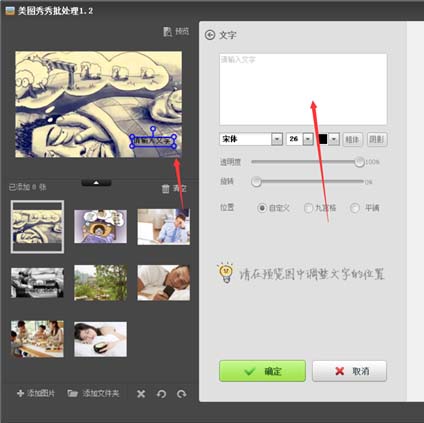Rotate image clockwise icon
The image size is (424, 423).
click(182, 394)
